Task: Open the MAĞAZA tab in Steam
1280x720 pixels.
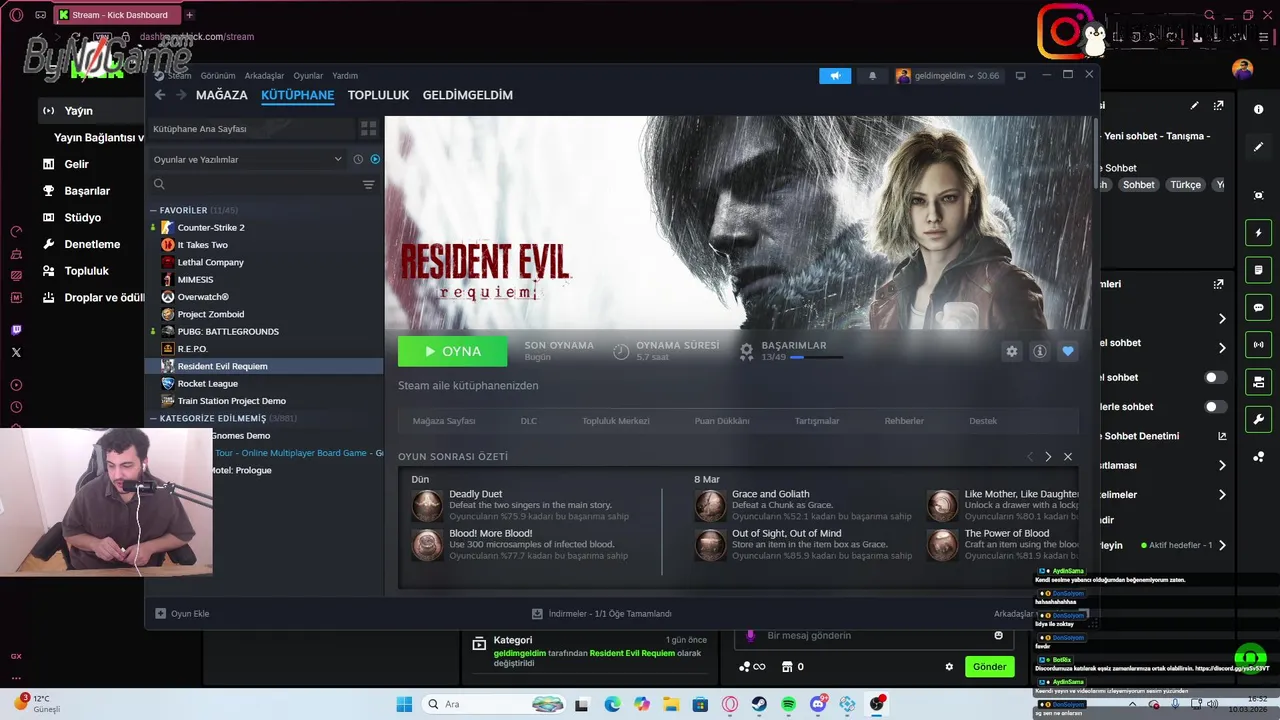Action: pyautogui.click(x=221, y=95)
